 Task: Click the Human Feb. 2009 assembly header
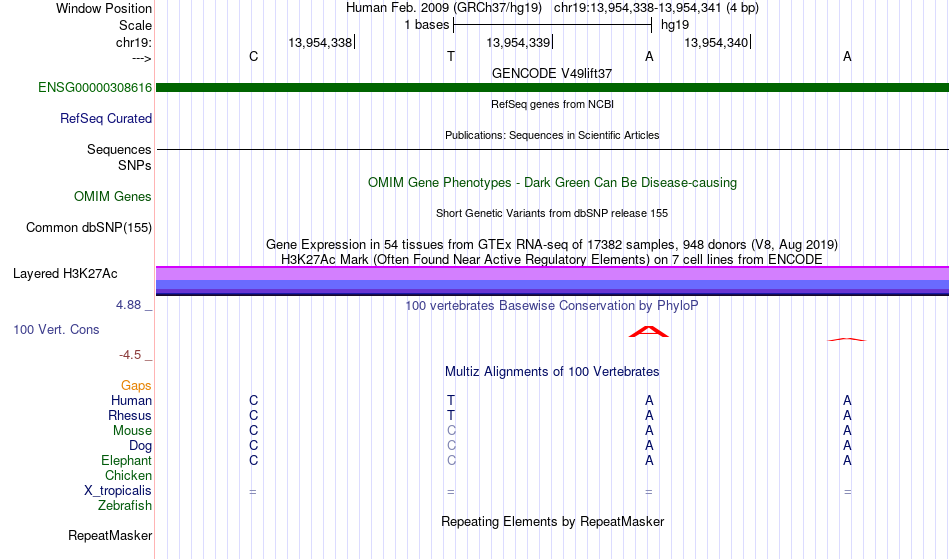click(x=443, y=8)
